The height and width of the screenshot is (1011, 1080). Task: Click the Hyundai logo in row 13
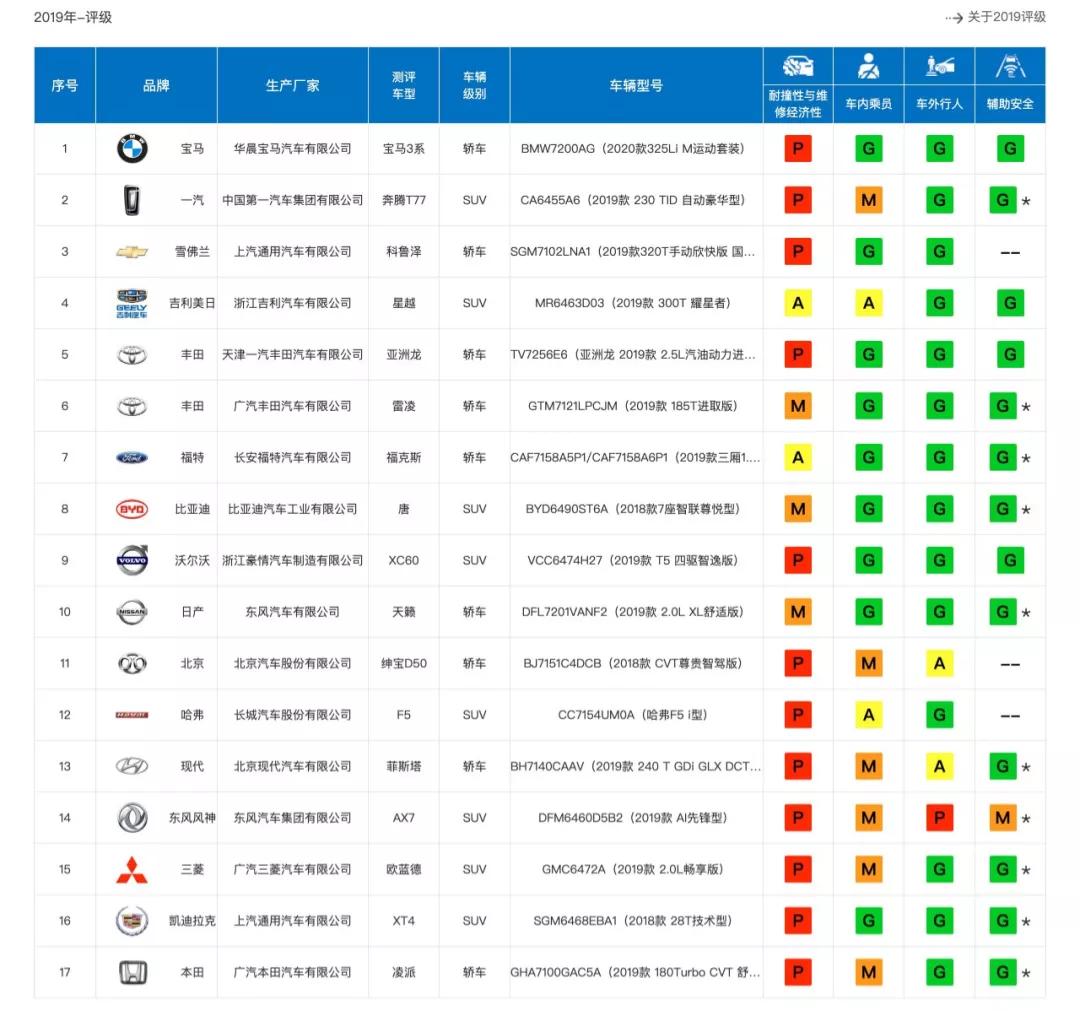click(x=132, y=767)
